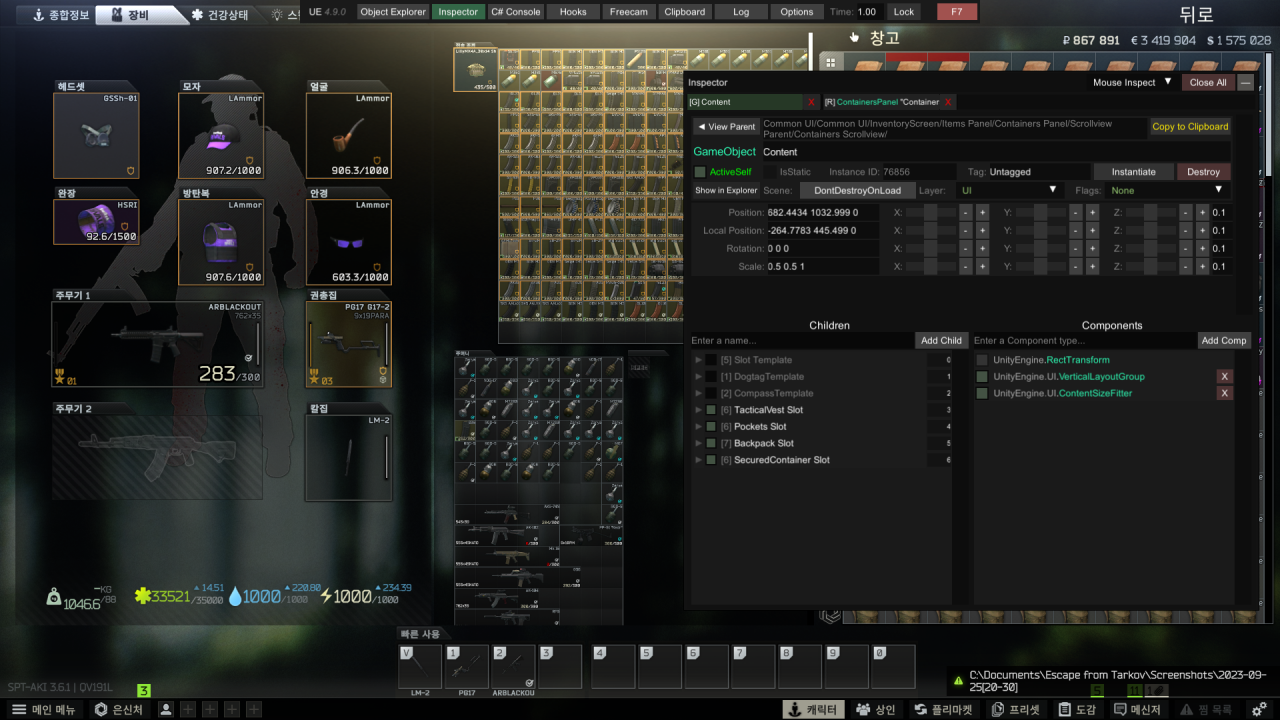The height and width of the screenshot is (720, 1280).
Task: Toggle ContentSizeFitter component enabled checkbox
Action: (982, 393)
